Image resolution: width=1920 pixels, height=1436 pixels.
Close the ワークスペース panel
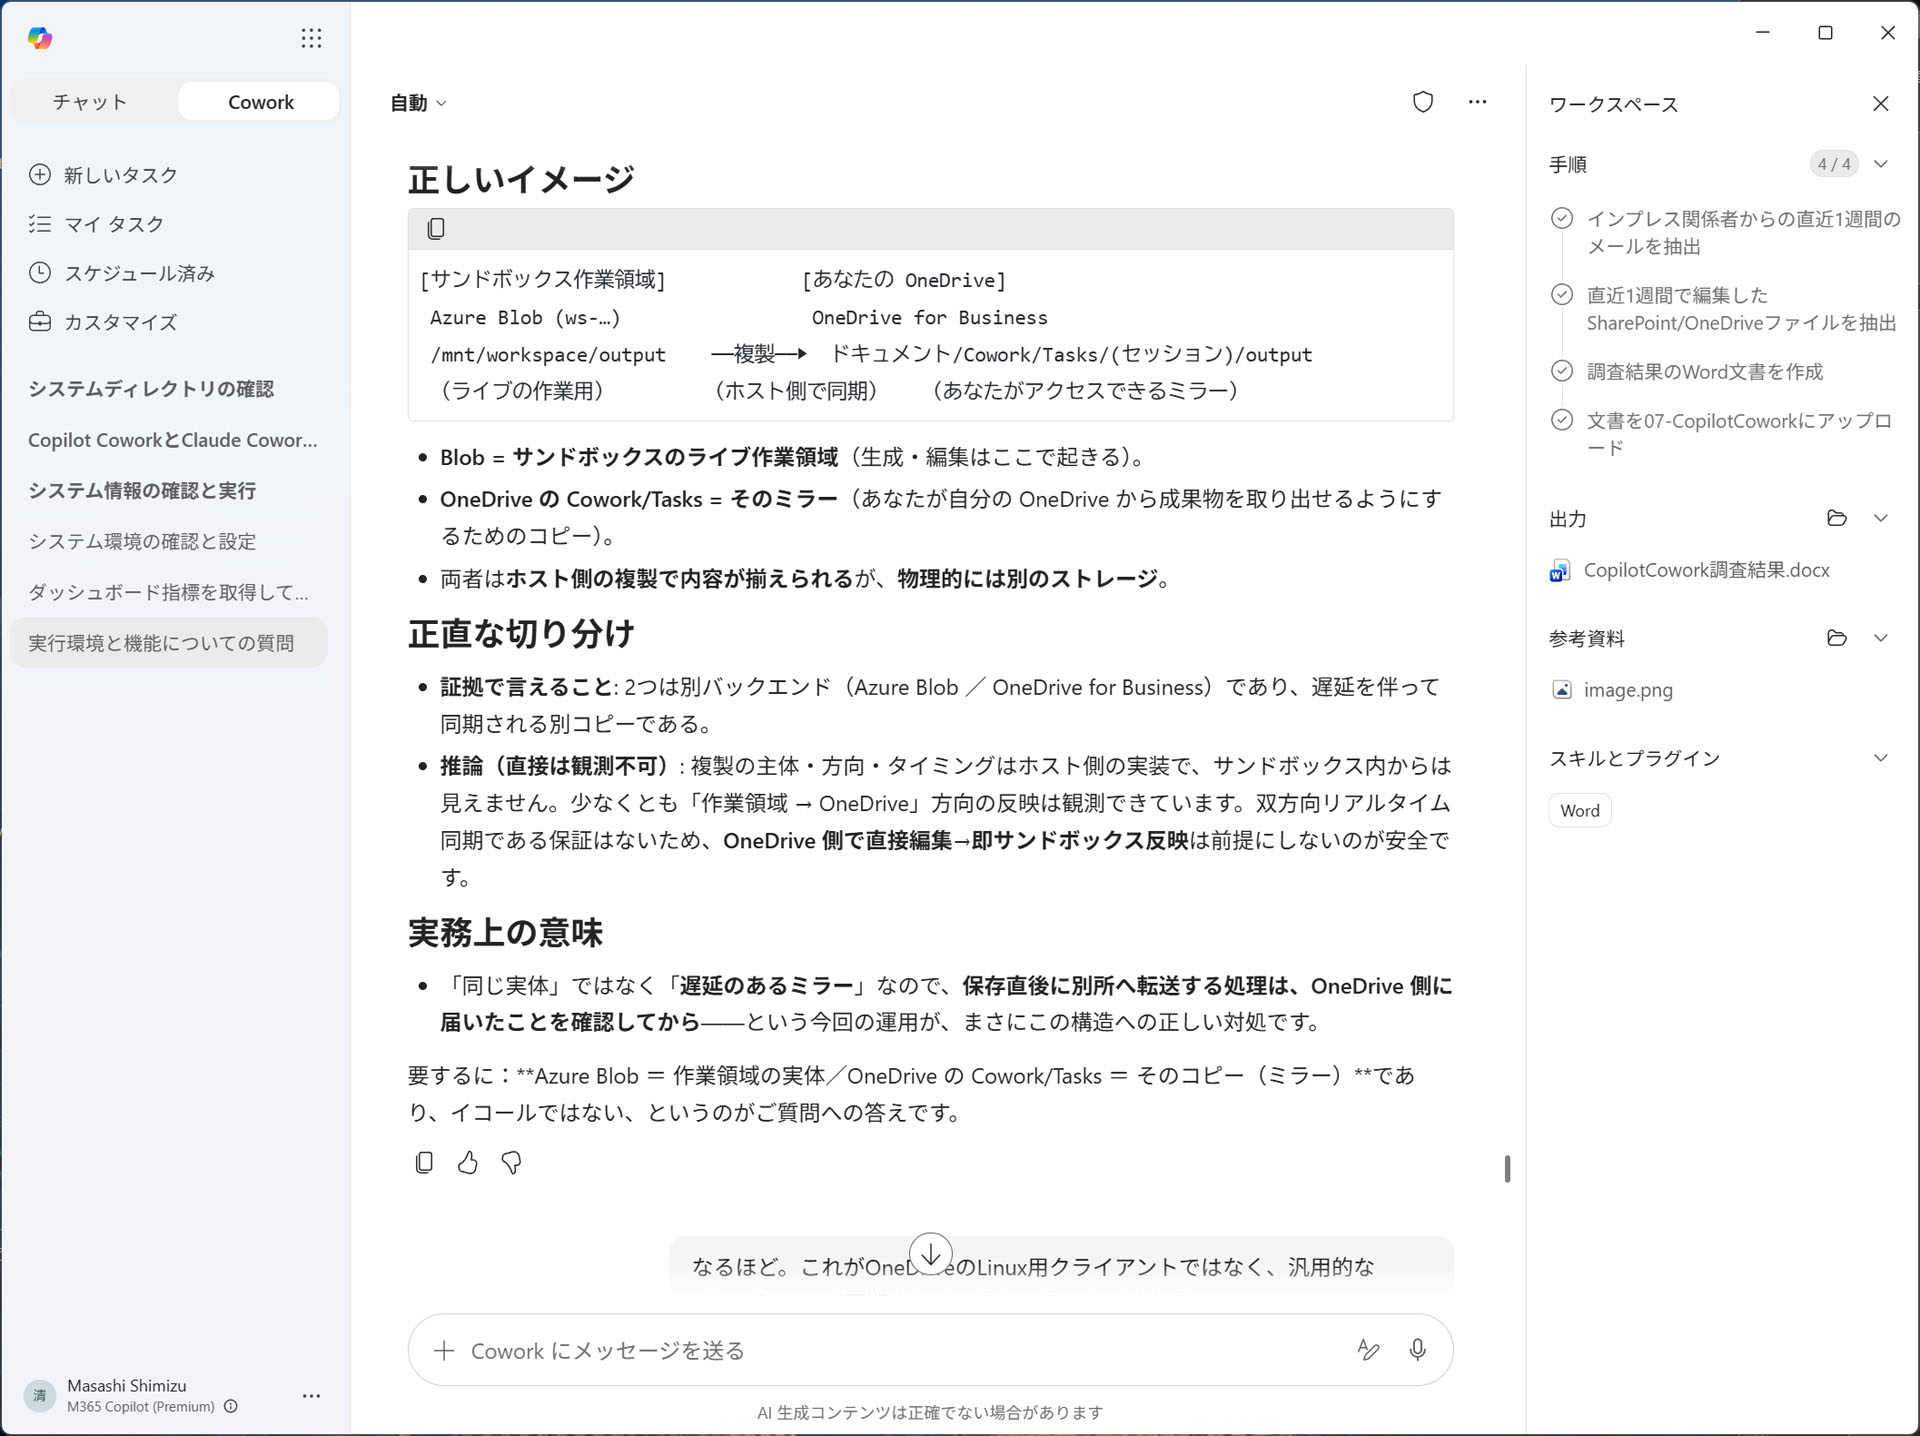(1880, 104)
